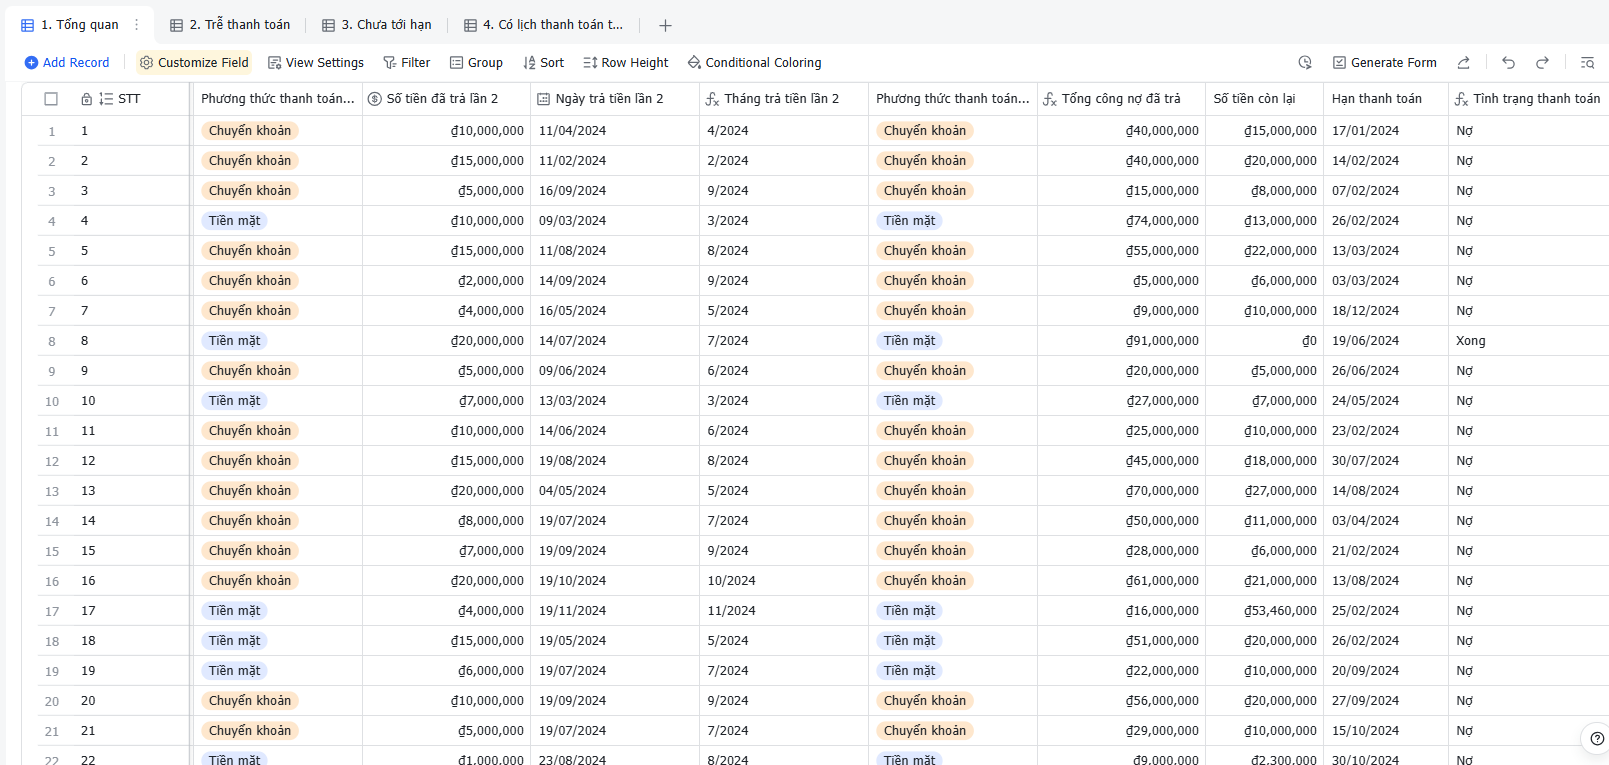The width and height of the screenshot is (1609, 765).
Task: Switch to 3. Chưa tới hạn tab
Action: point(378,25)
